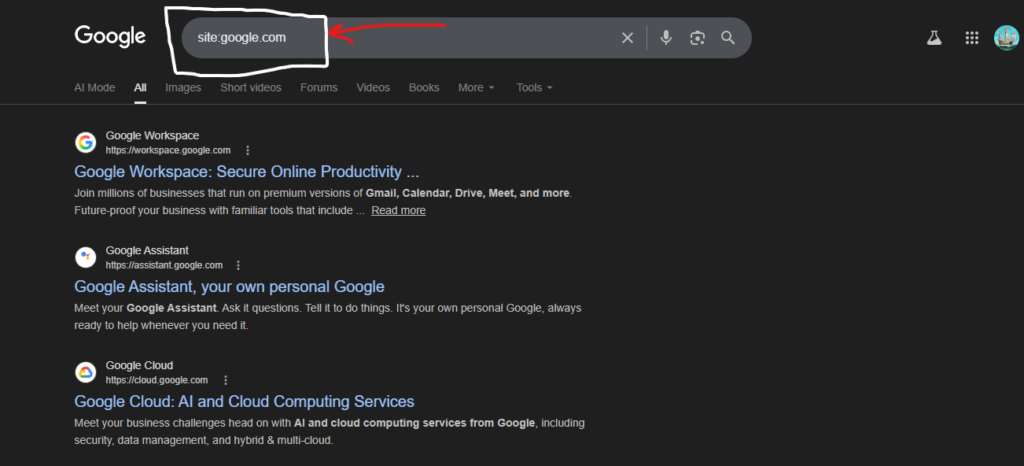Switch to the Forums tab
Viewport: 1024px width, 466px height.
click(319, 87)
